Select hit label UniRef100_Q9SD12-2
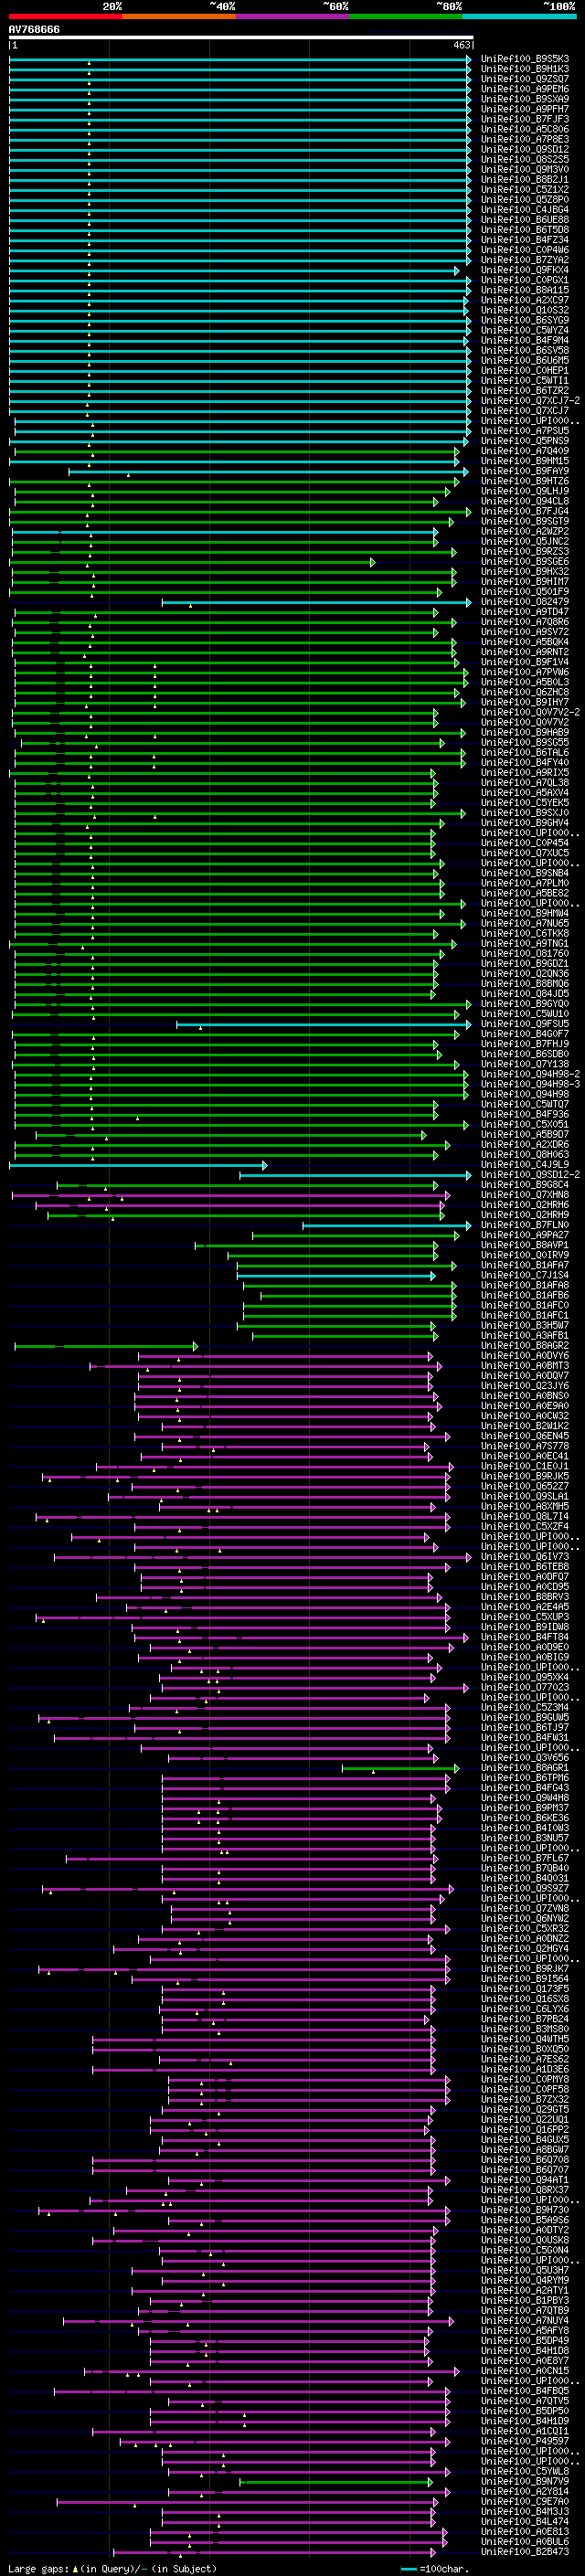585x2576 pixels. (530, 1174)
